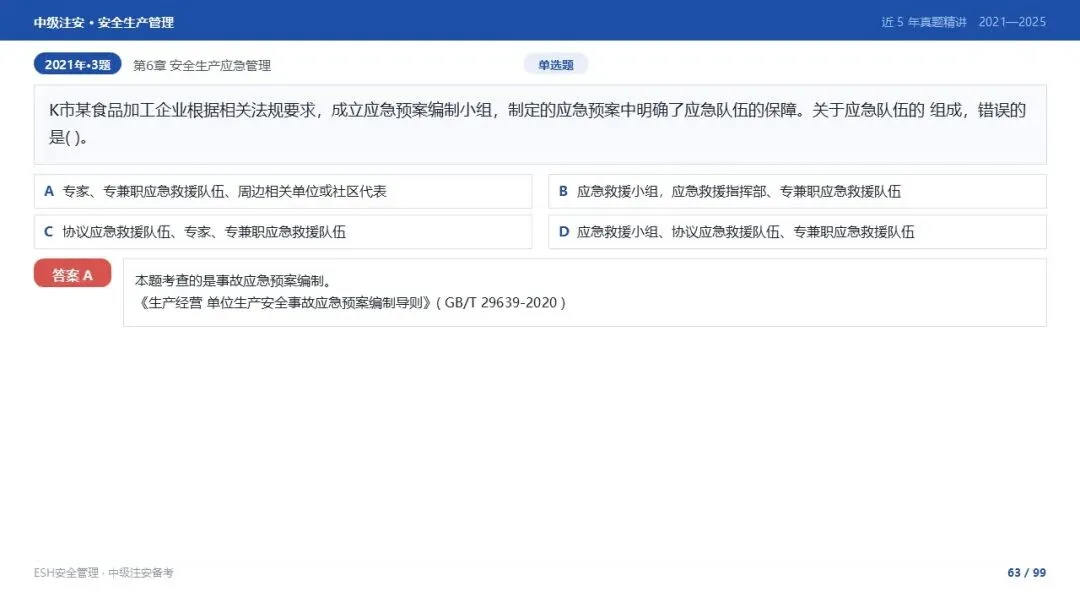Screen dimensions: 1080x608
Task: Click the GB/T 29639-2020 reference line
Action: tap(351, 303)
